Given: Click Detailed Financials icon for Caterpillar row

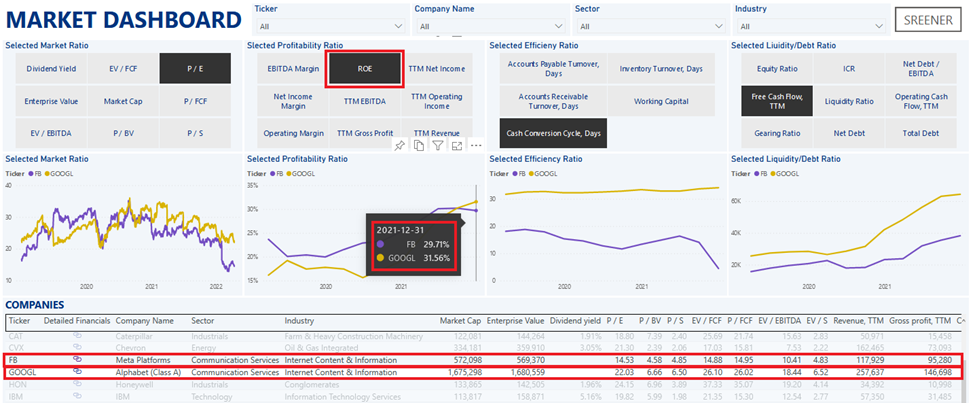Looking at the screenshot, I should 76,335.
